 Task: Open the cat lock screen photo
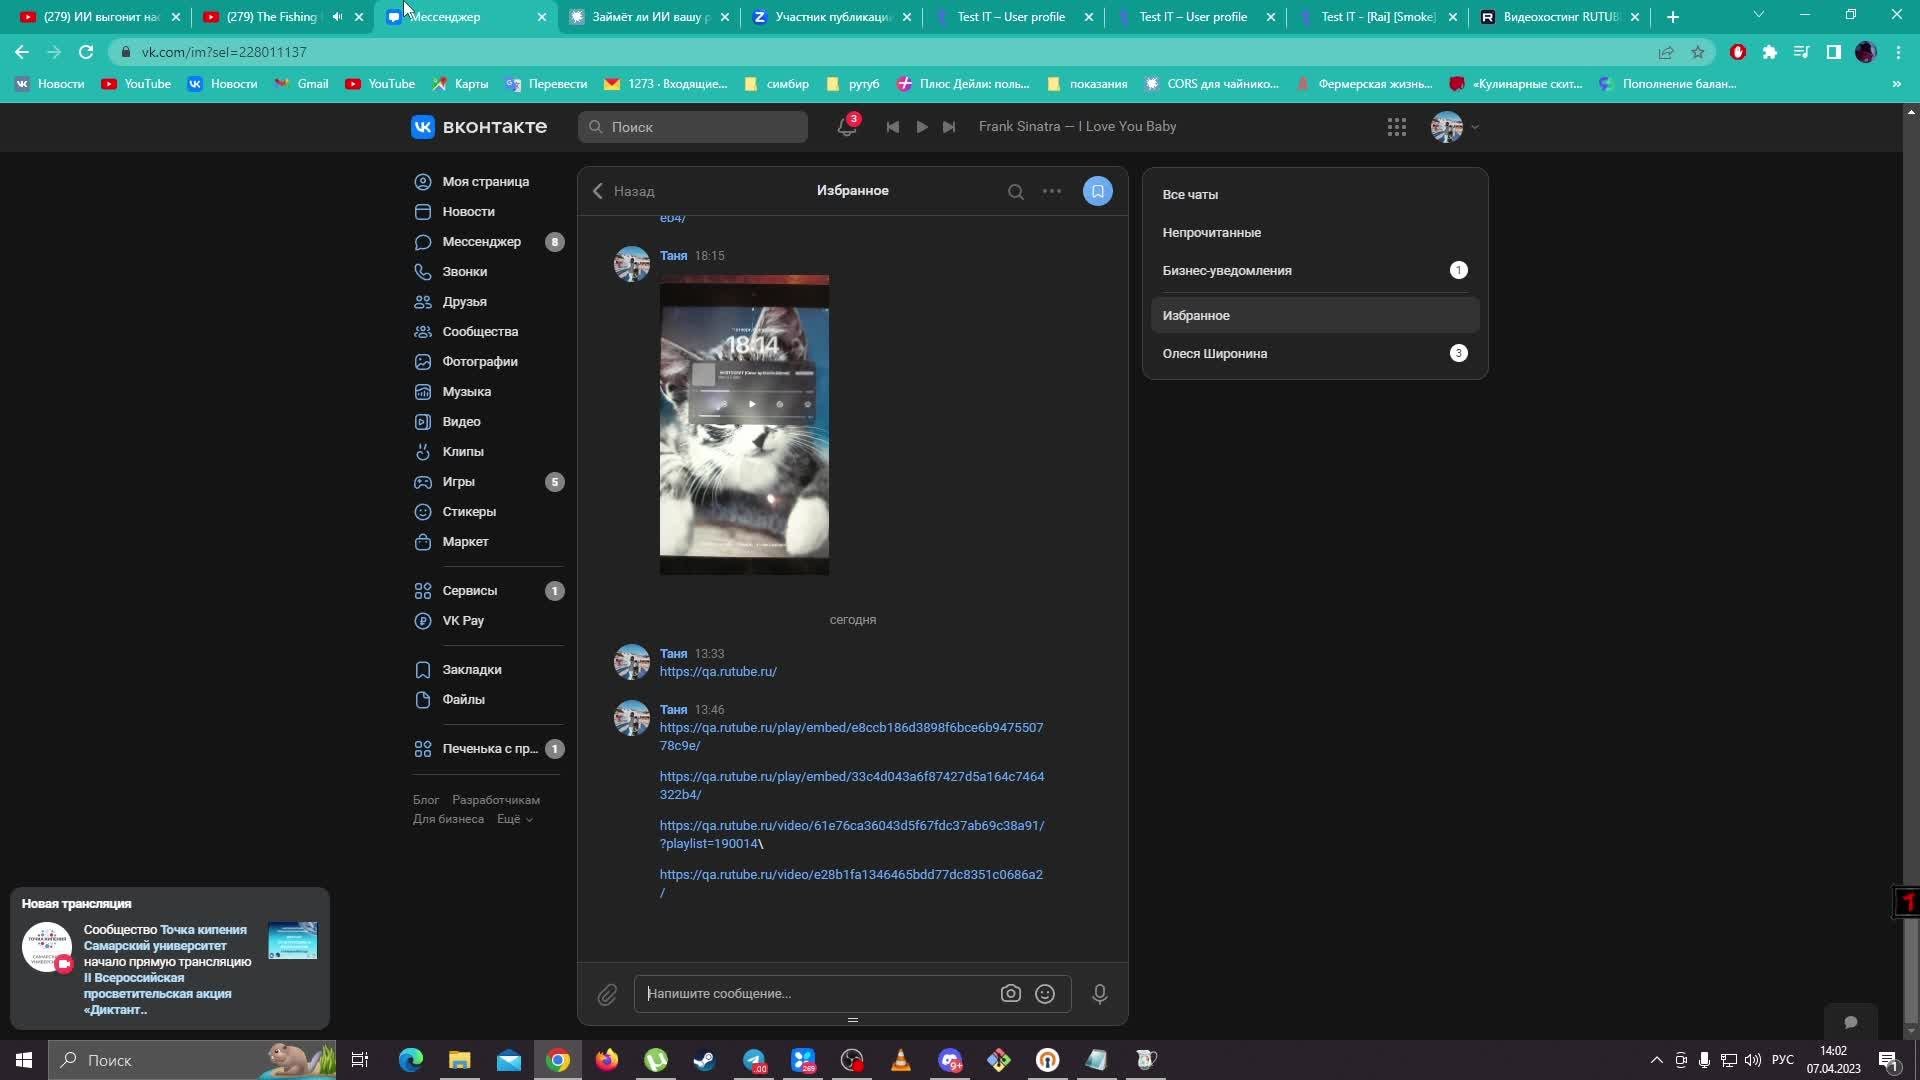tap(744, 425)
